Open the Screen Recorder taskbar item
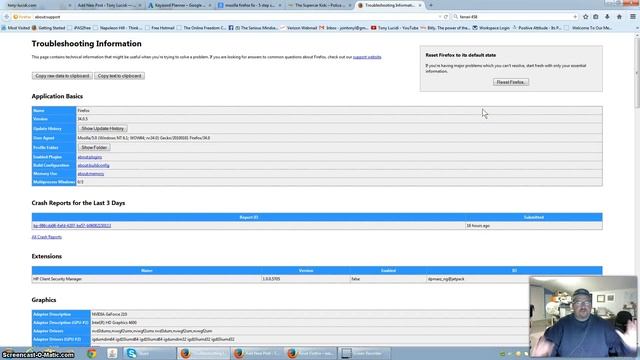Screen dimensions: 640x360 pos(364,353)
